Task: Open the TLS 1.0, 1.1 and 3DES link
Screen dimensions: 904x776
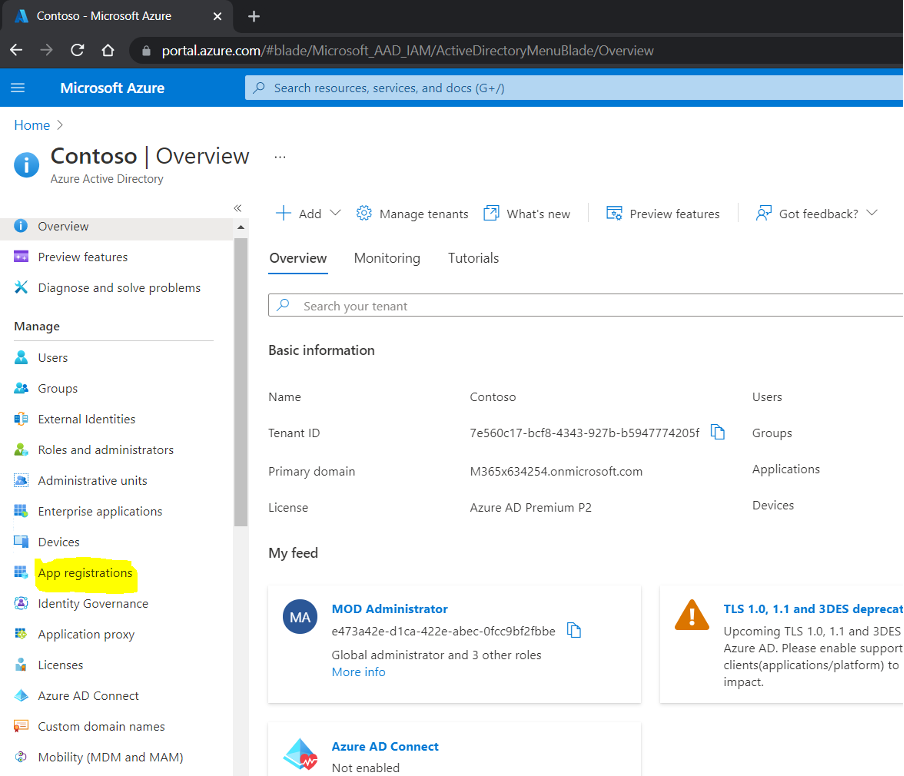Action: click(813, 609)
